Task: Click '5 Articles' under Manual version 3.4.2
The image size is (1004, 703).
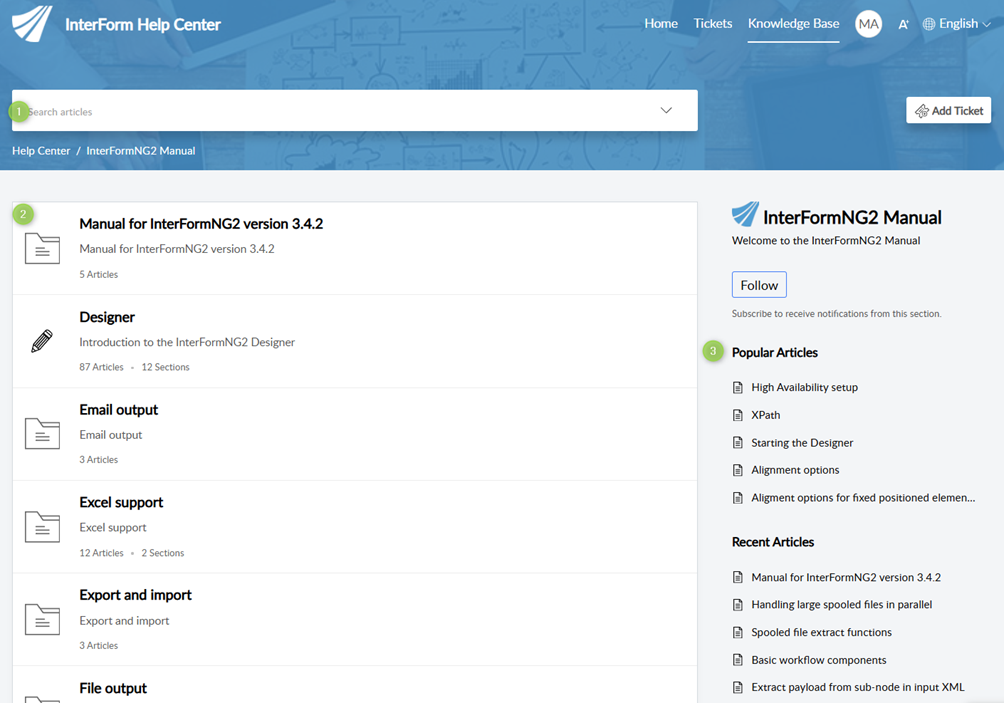Action: 99,274
